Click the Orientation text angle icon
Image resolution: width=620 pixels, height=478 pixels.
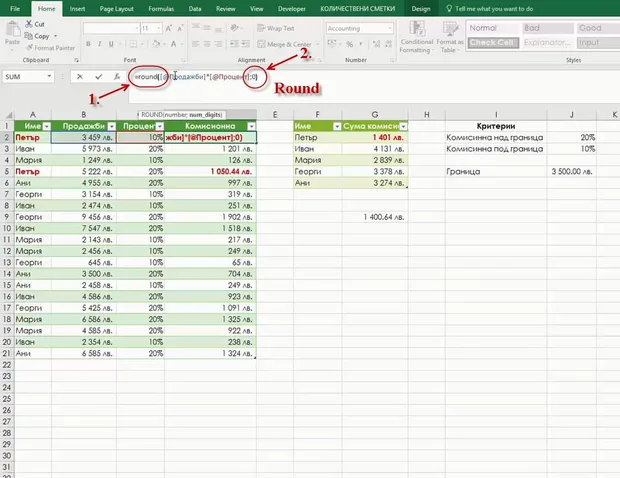point(234,28)
